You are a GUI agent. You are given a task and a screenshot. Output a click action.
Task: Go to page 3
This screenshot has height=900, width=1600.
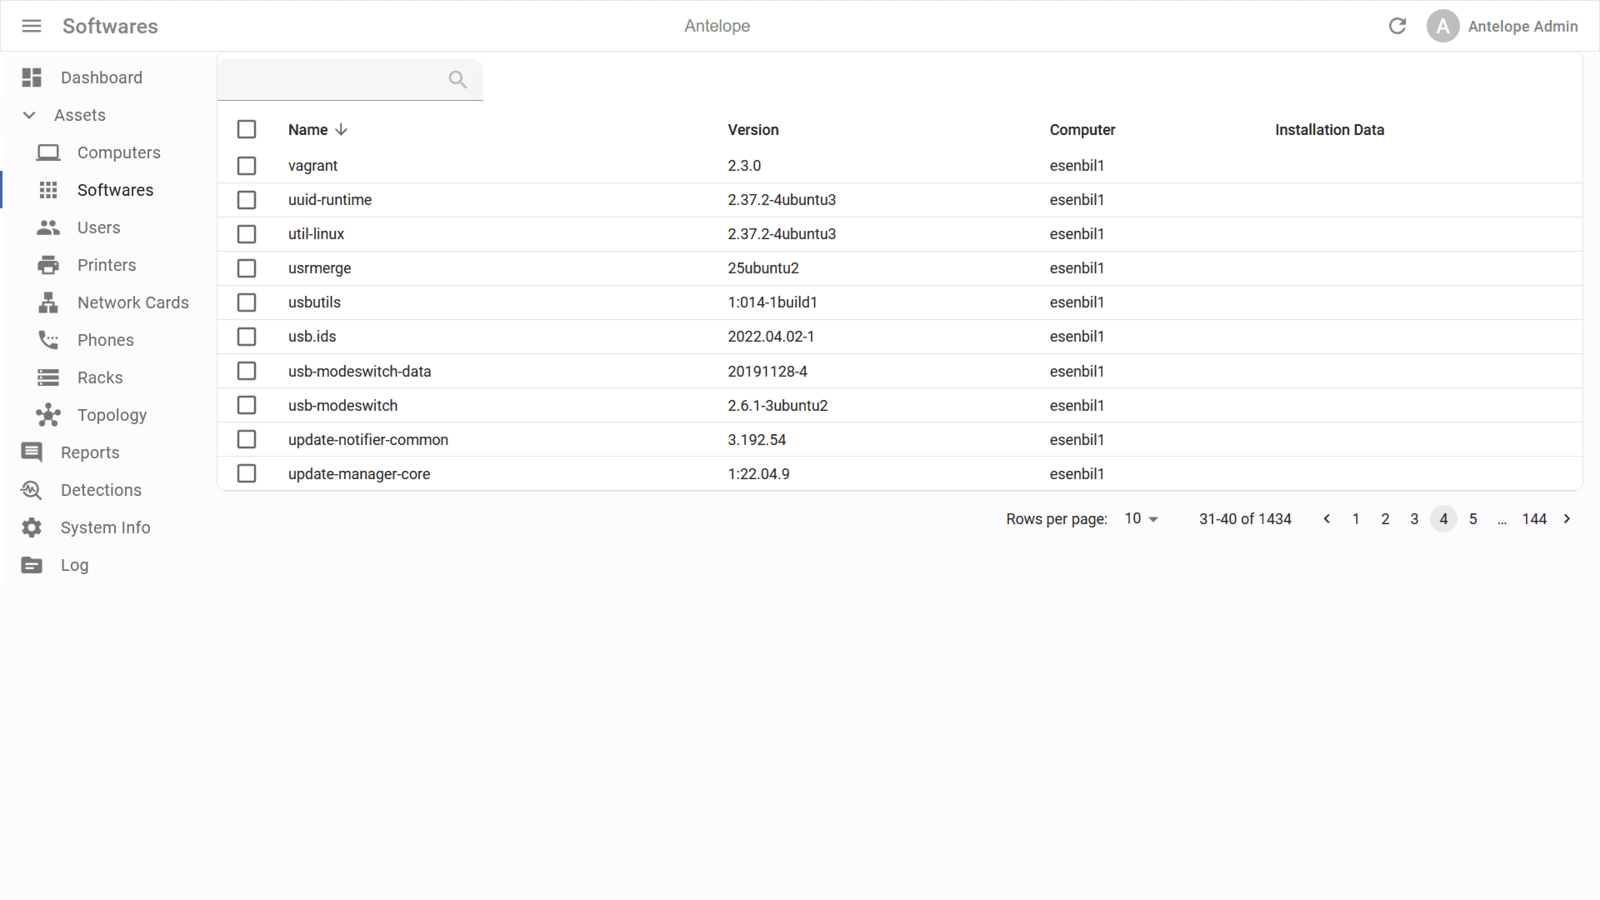coord(1414,519)
